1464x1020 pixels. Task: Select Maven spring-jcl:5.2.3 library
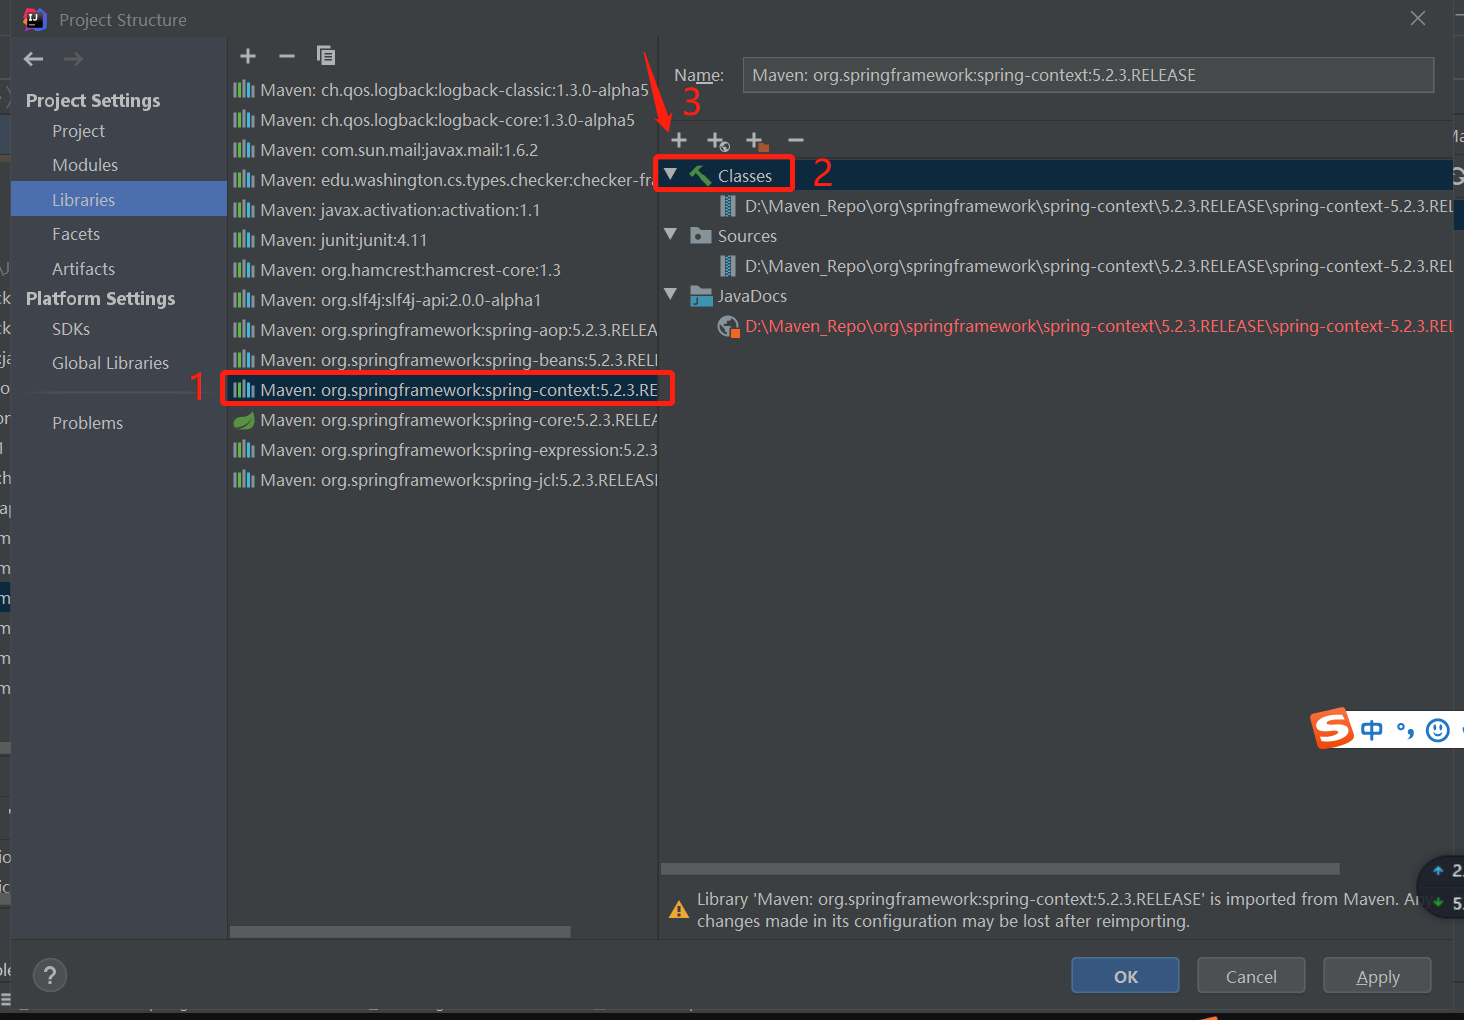[x=442, y=480]
